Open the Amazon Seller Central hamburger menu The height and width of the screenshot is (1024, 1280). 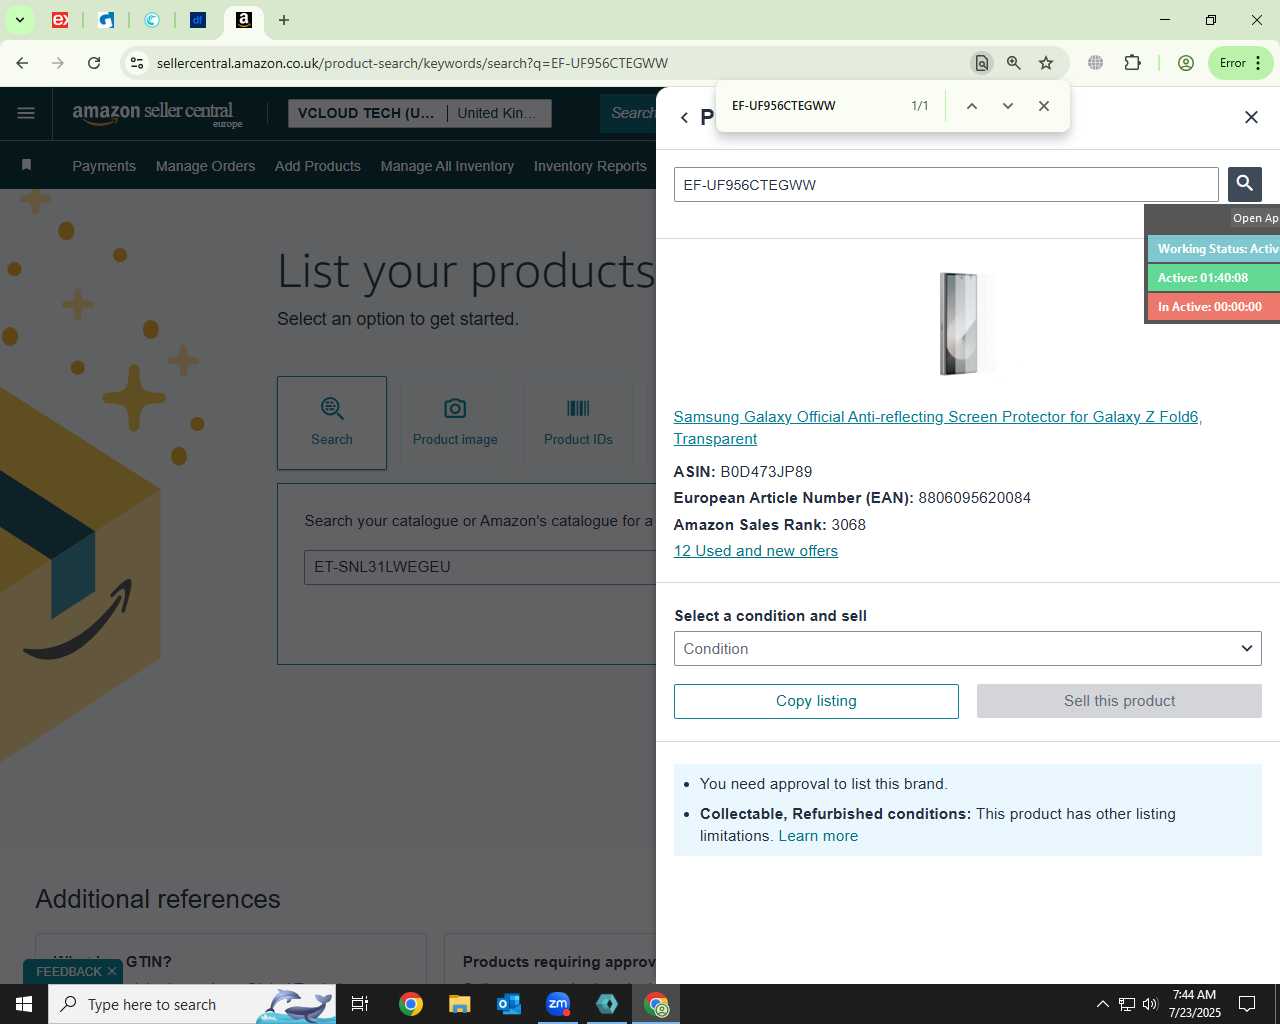[26, 113]
